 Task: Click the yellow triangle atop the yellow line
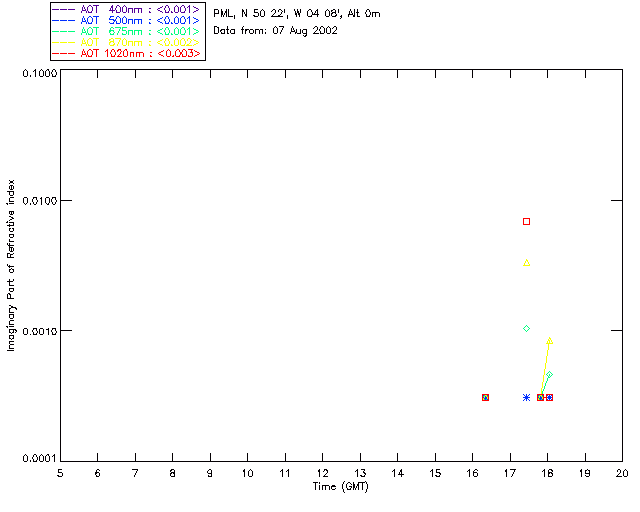tap(549, 341)
